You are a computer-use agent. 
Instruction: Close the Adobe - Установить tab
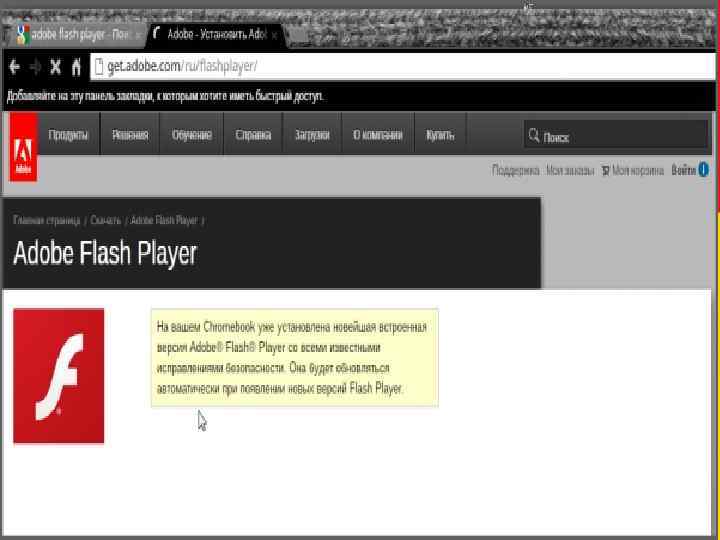274,35
